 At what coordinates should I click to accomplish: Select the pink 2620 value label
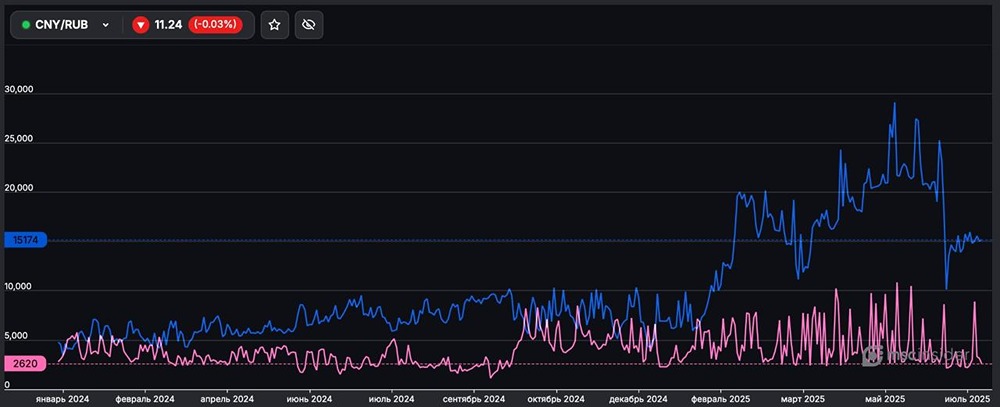[x=25, y=364]
